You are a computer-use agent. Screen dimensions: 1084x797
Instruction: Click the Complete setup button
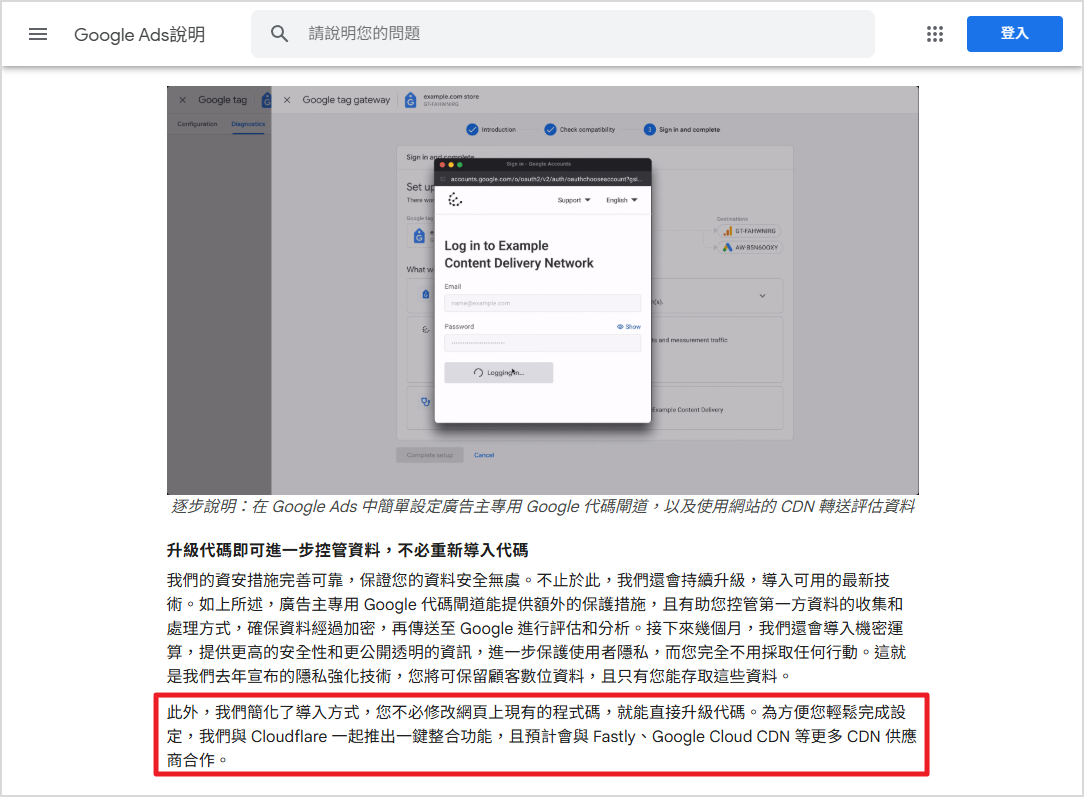[x=430, y=455]
